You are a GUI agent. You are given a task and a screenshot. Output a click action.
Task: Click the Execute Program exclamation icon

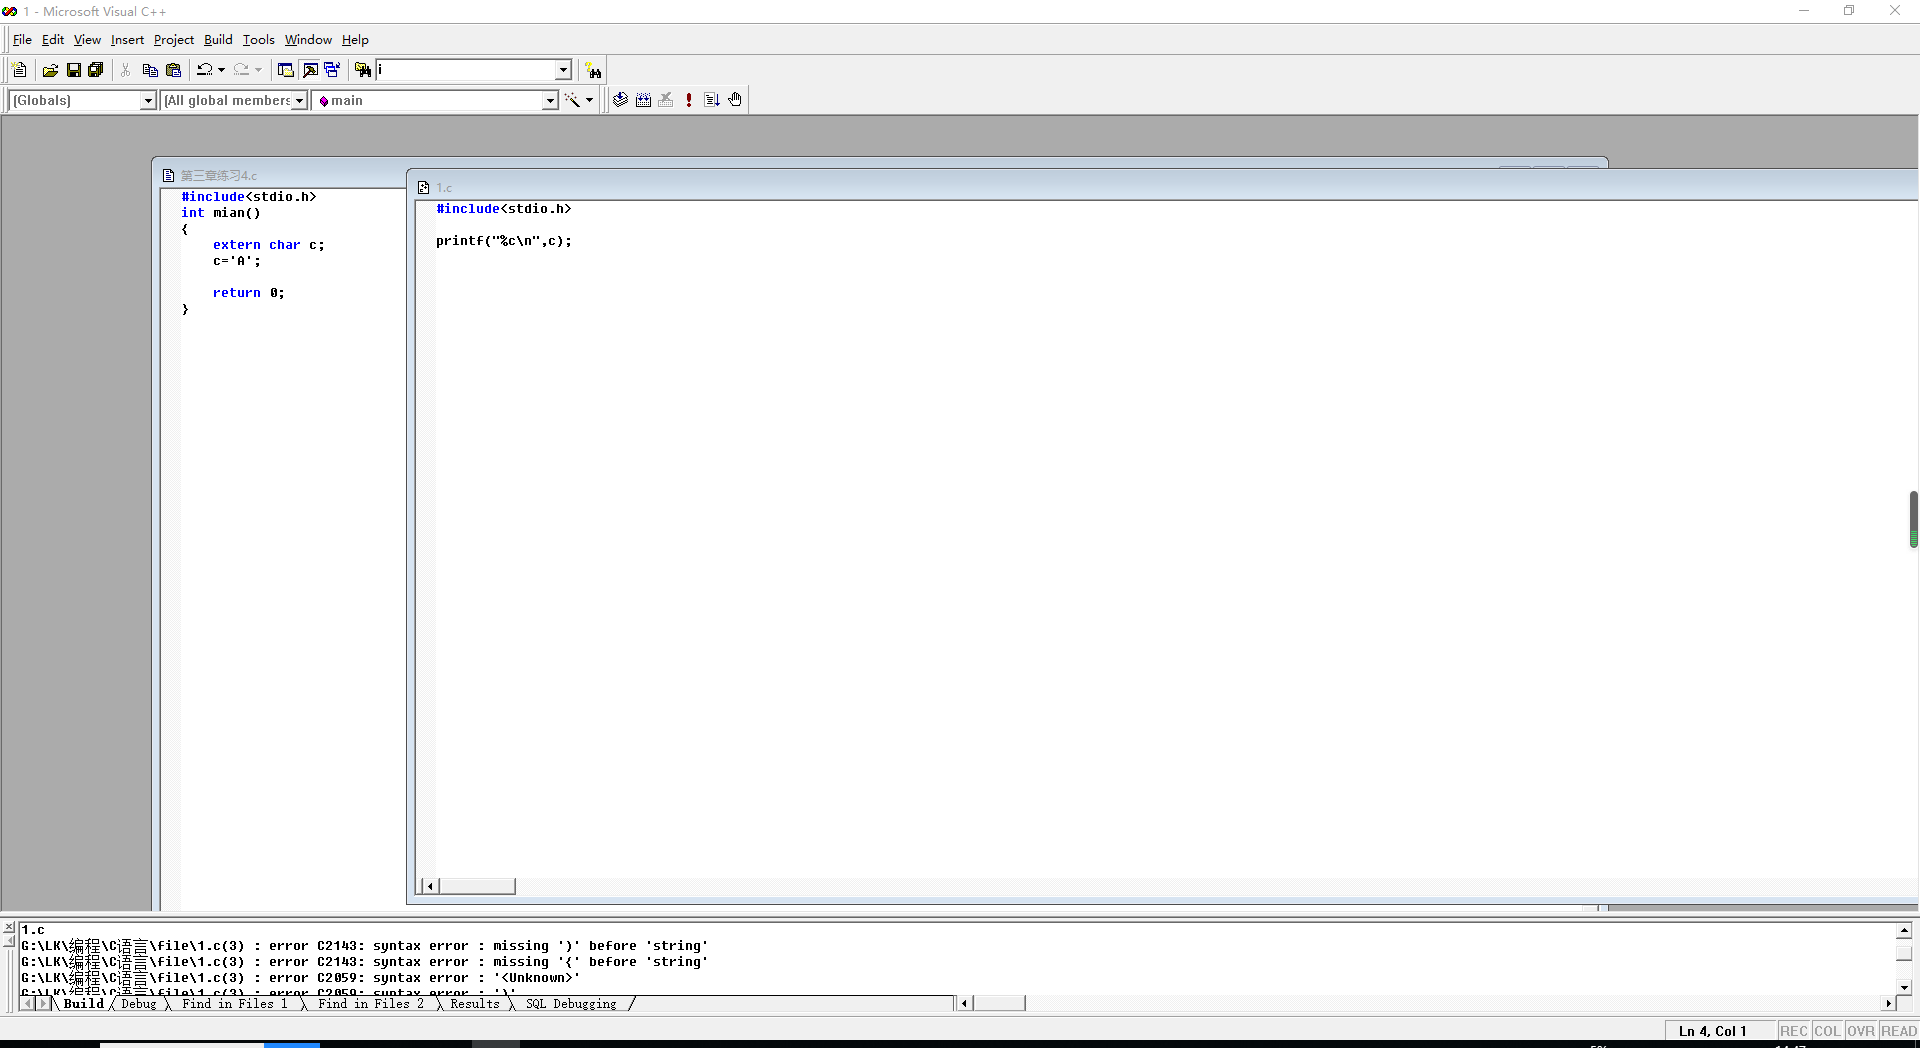[x=689, y=100]
